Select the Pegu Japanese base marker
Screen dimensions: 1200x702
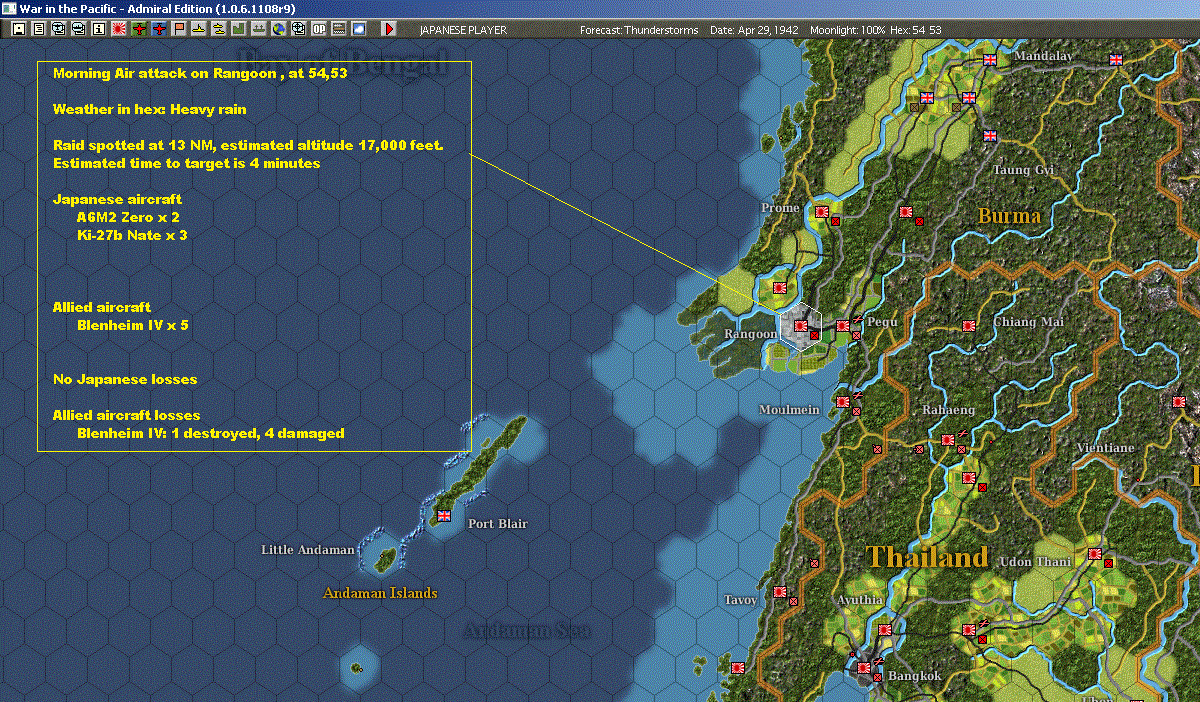[x=843, y=325]
